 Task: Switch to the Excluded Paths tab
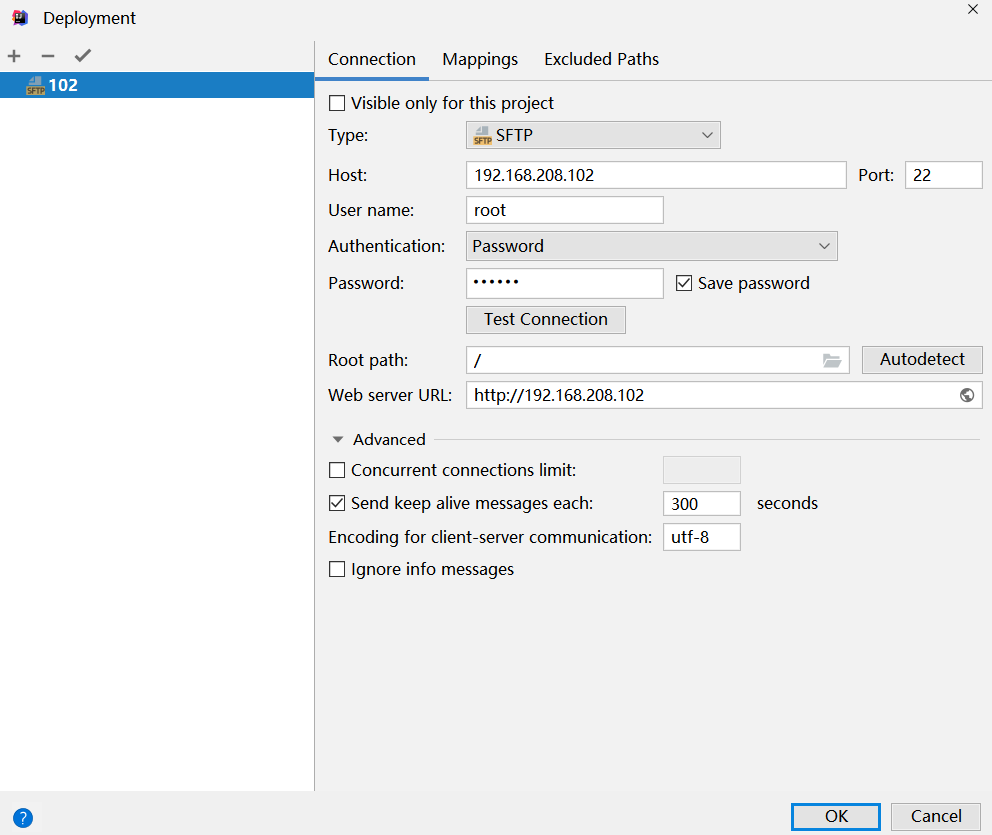pyautogui.click(x=601, y=59)
